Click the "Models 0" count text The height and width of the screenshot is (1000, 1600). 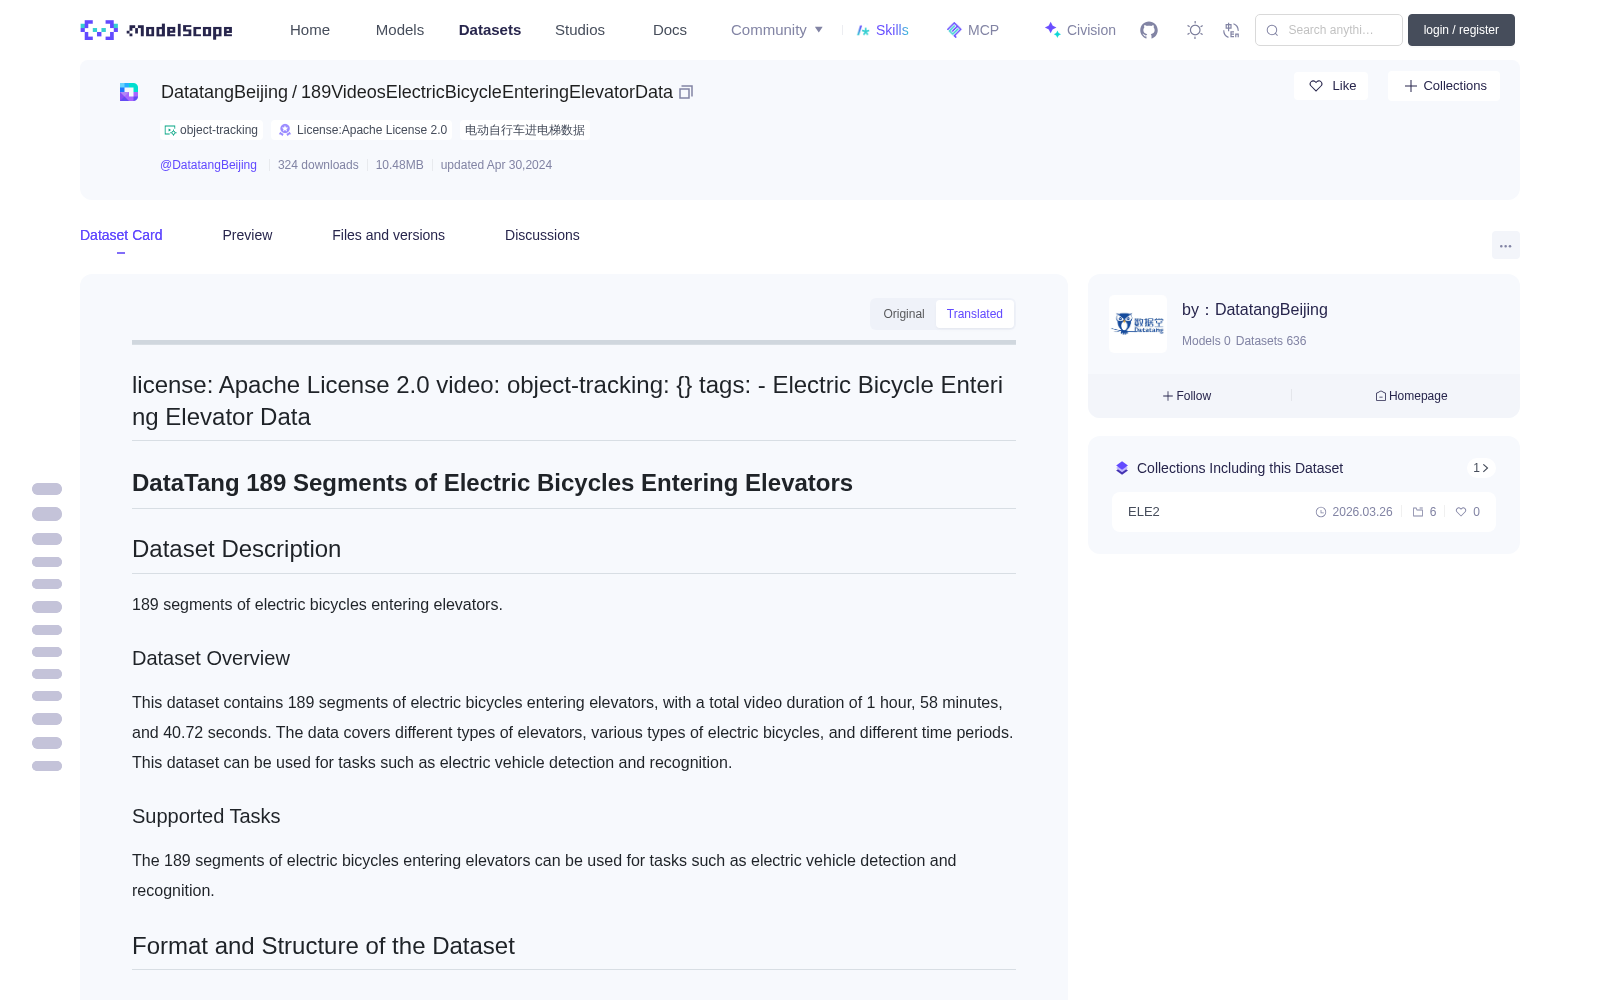(x=1206, y=341)
